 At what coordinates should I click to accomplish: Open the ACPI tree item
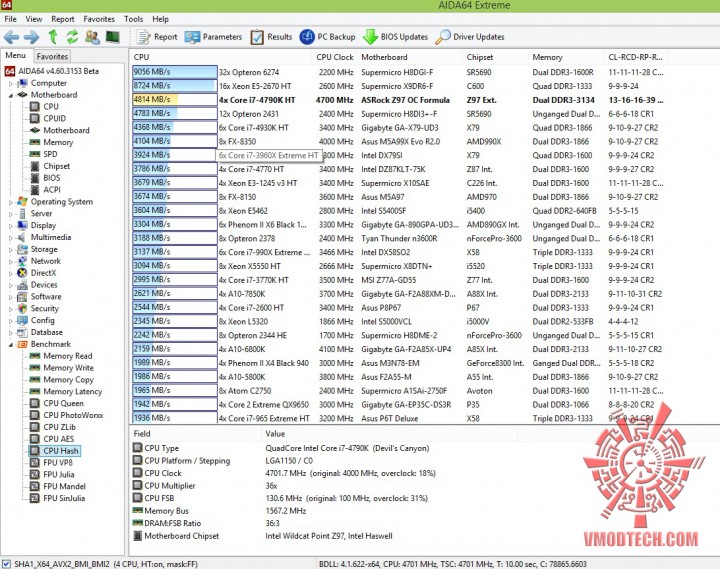tap(45, 190)
